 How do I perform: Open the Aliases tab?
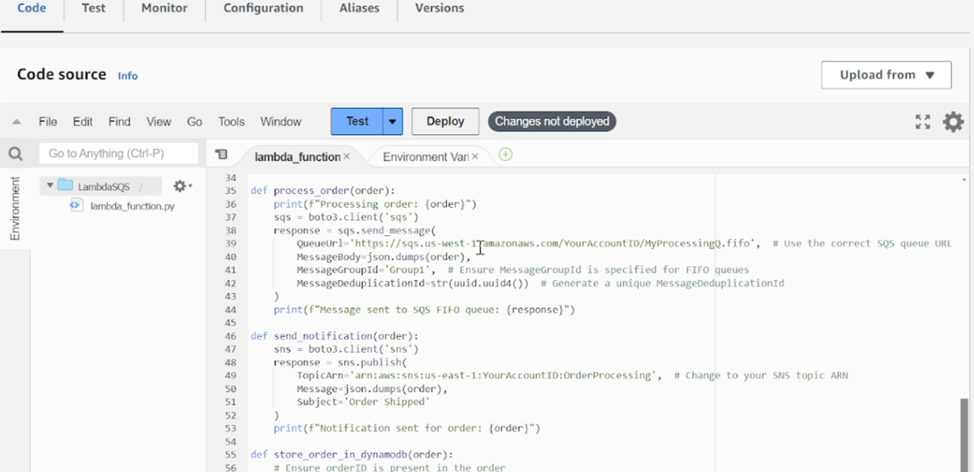click(x=358, y=9)
